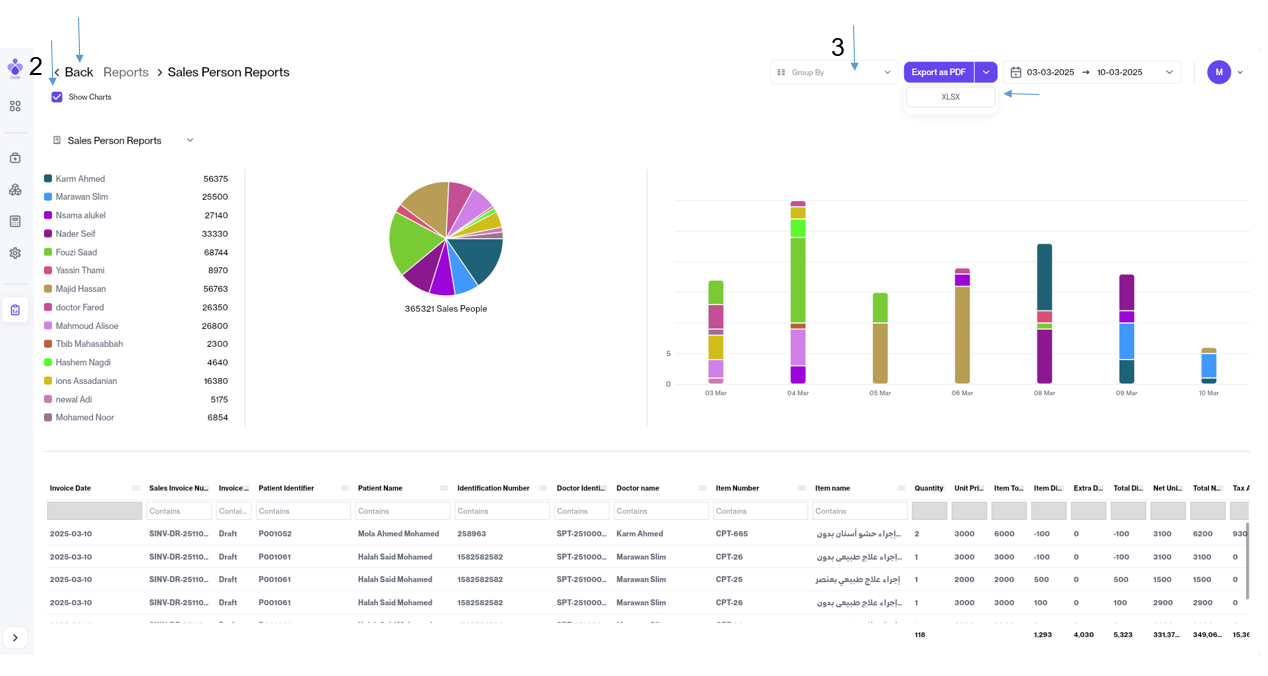
Task: Open the medical kit icon in sidebar
Action: [x=15, y=158]
